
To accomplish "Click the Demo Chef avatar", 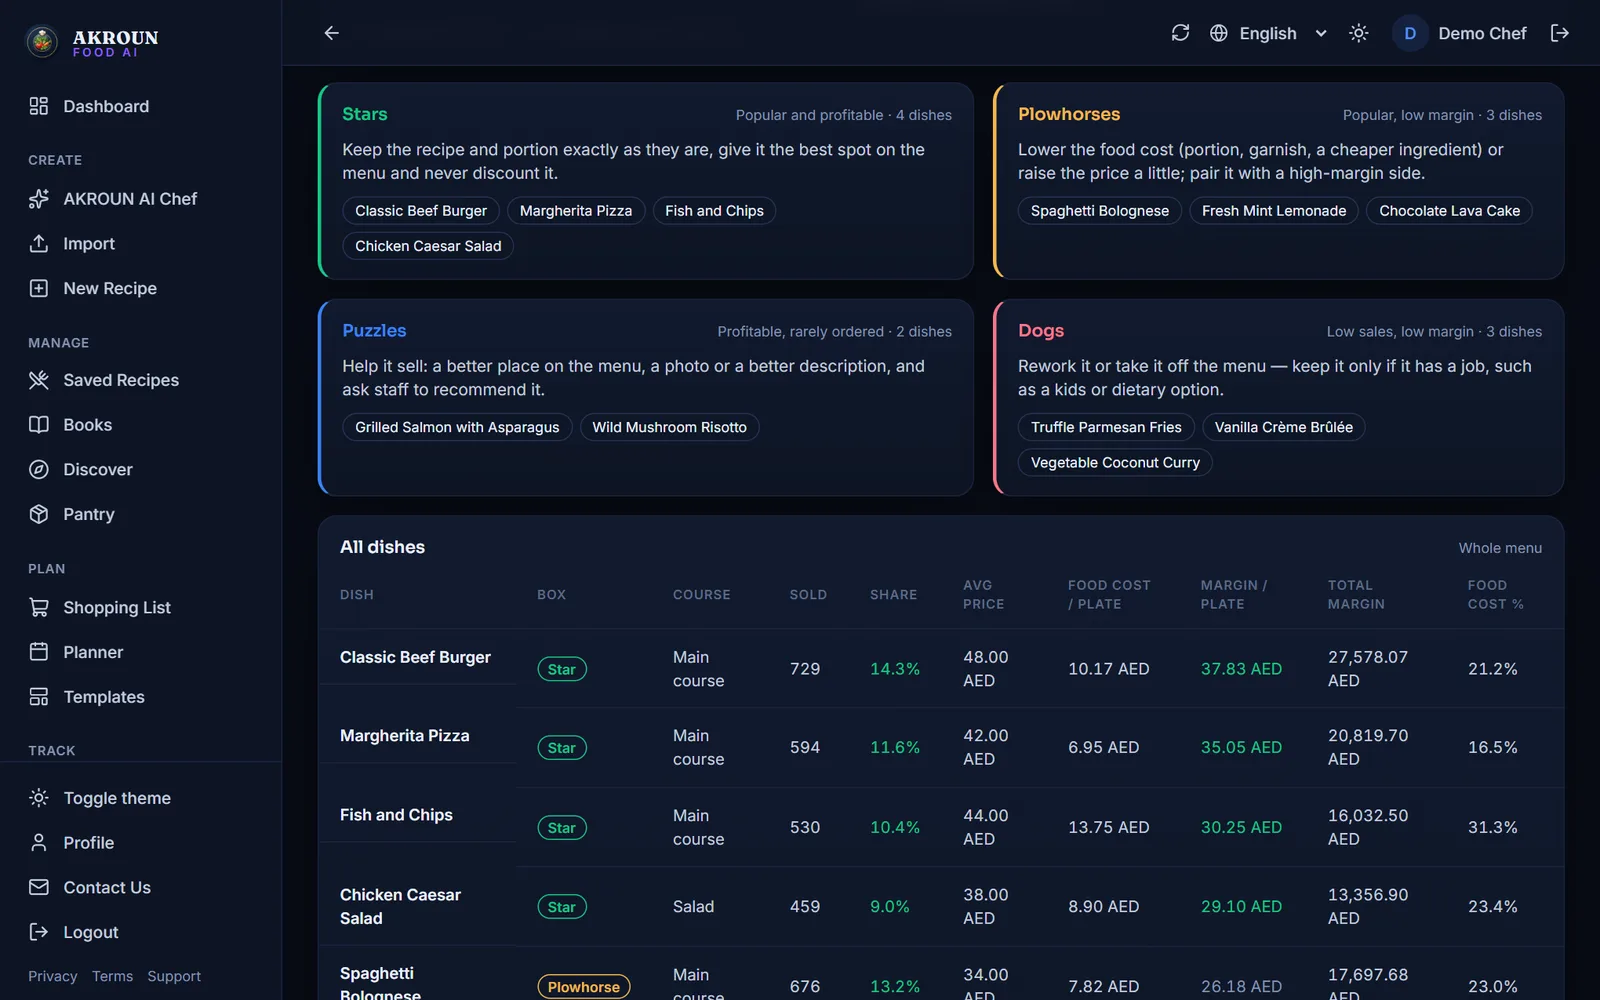I will (1410, 33).
